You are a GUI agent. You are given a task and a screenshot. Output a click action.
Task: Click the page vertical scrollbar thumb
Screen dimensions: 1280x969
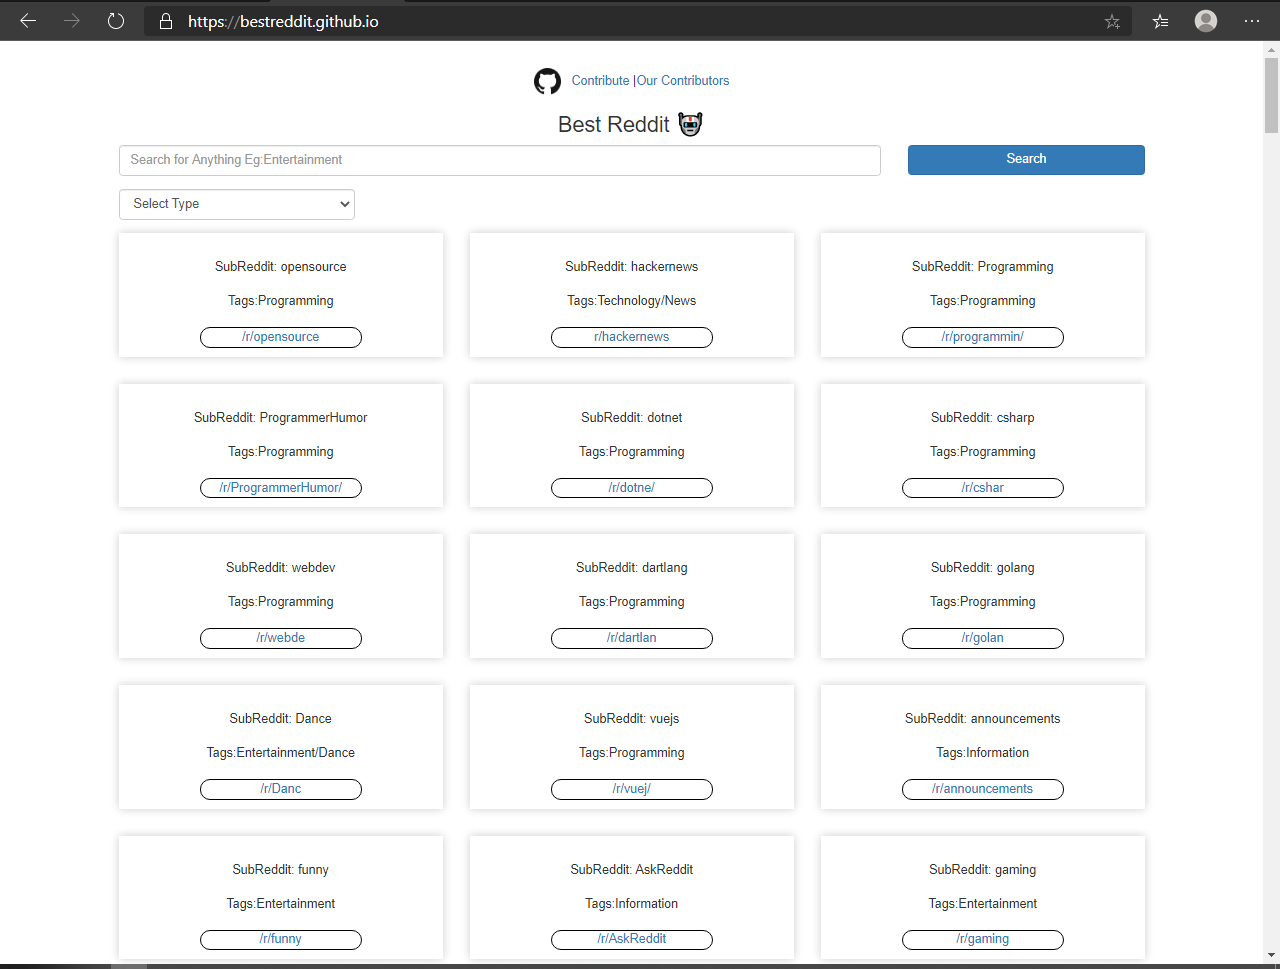1271,95
